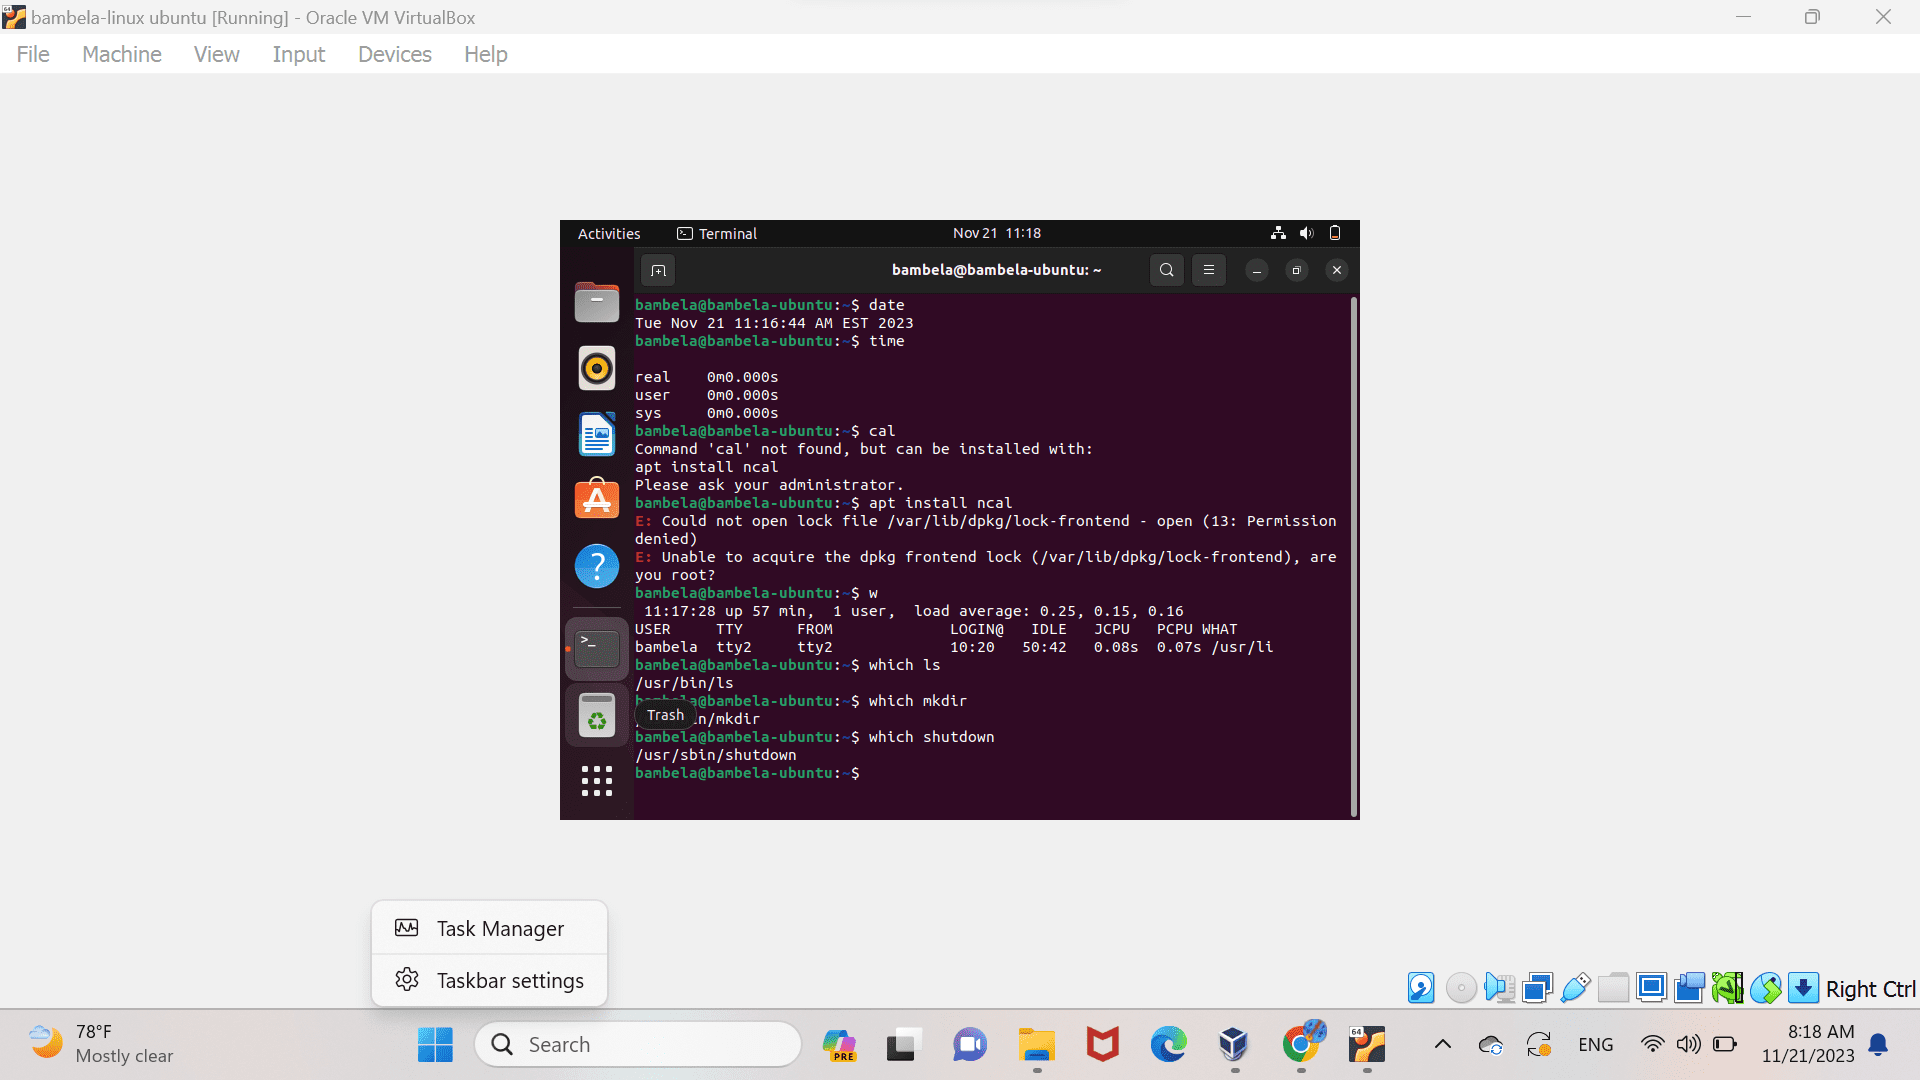Click VirtualBox shared folders indicator
Screen dimensions: 1920x1080
click(x=1613, y=988)
